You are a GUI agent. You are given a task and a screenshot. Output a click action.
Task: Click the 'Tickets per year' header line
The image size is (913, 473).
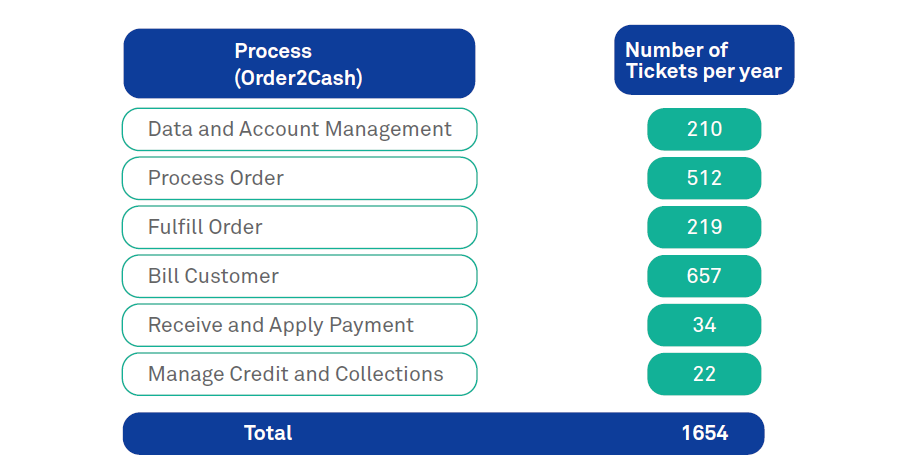coord(704,72)
